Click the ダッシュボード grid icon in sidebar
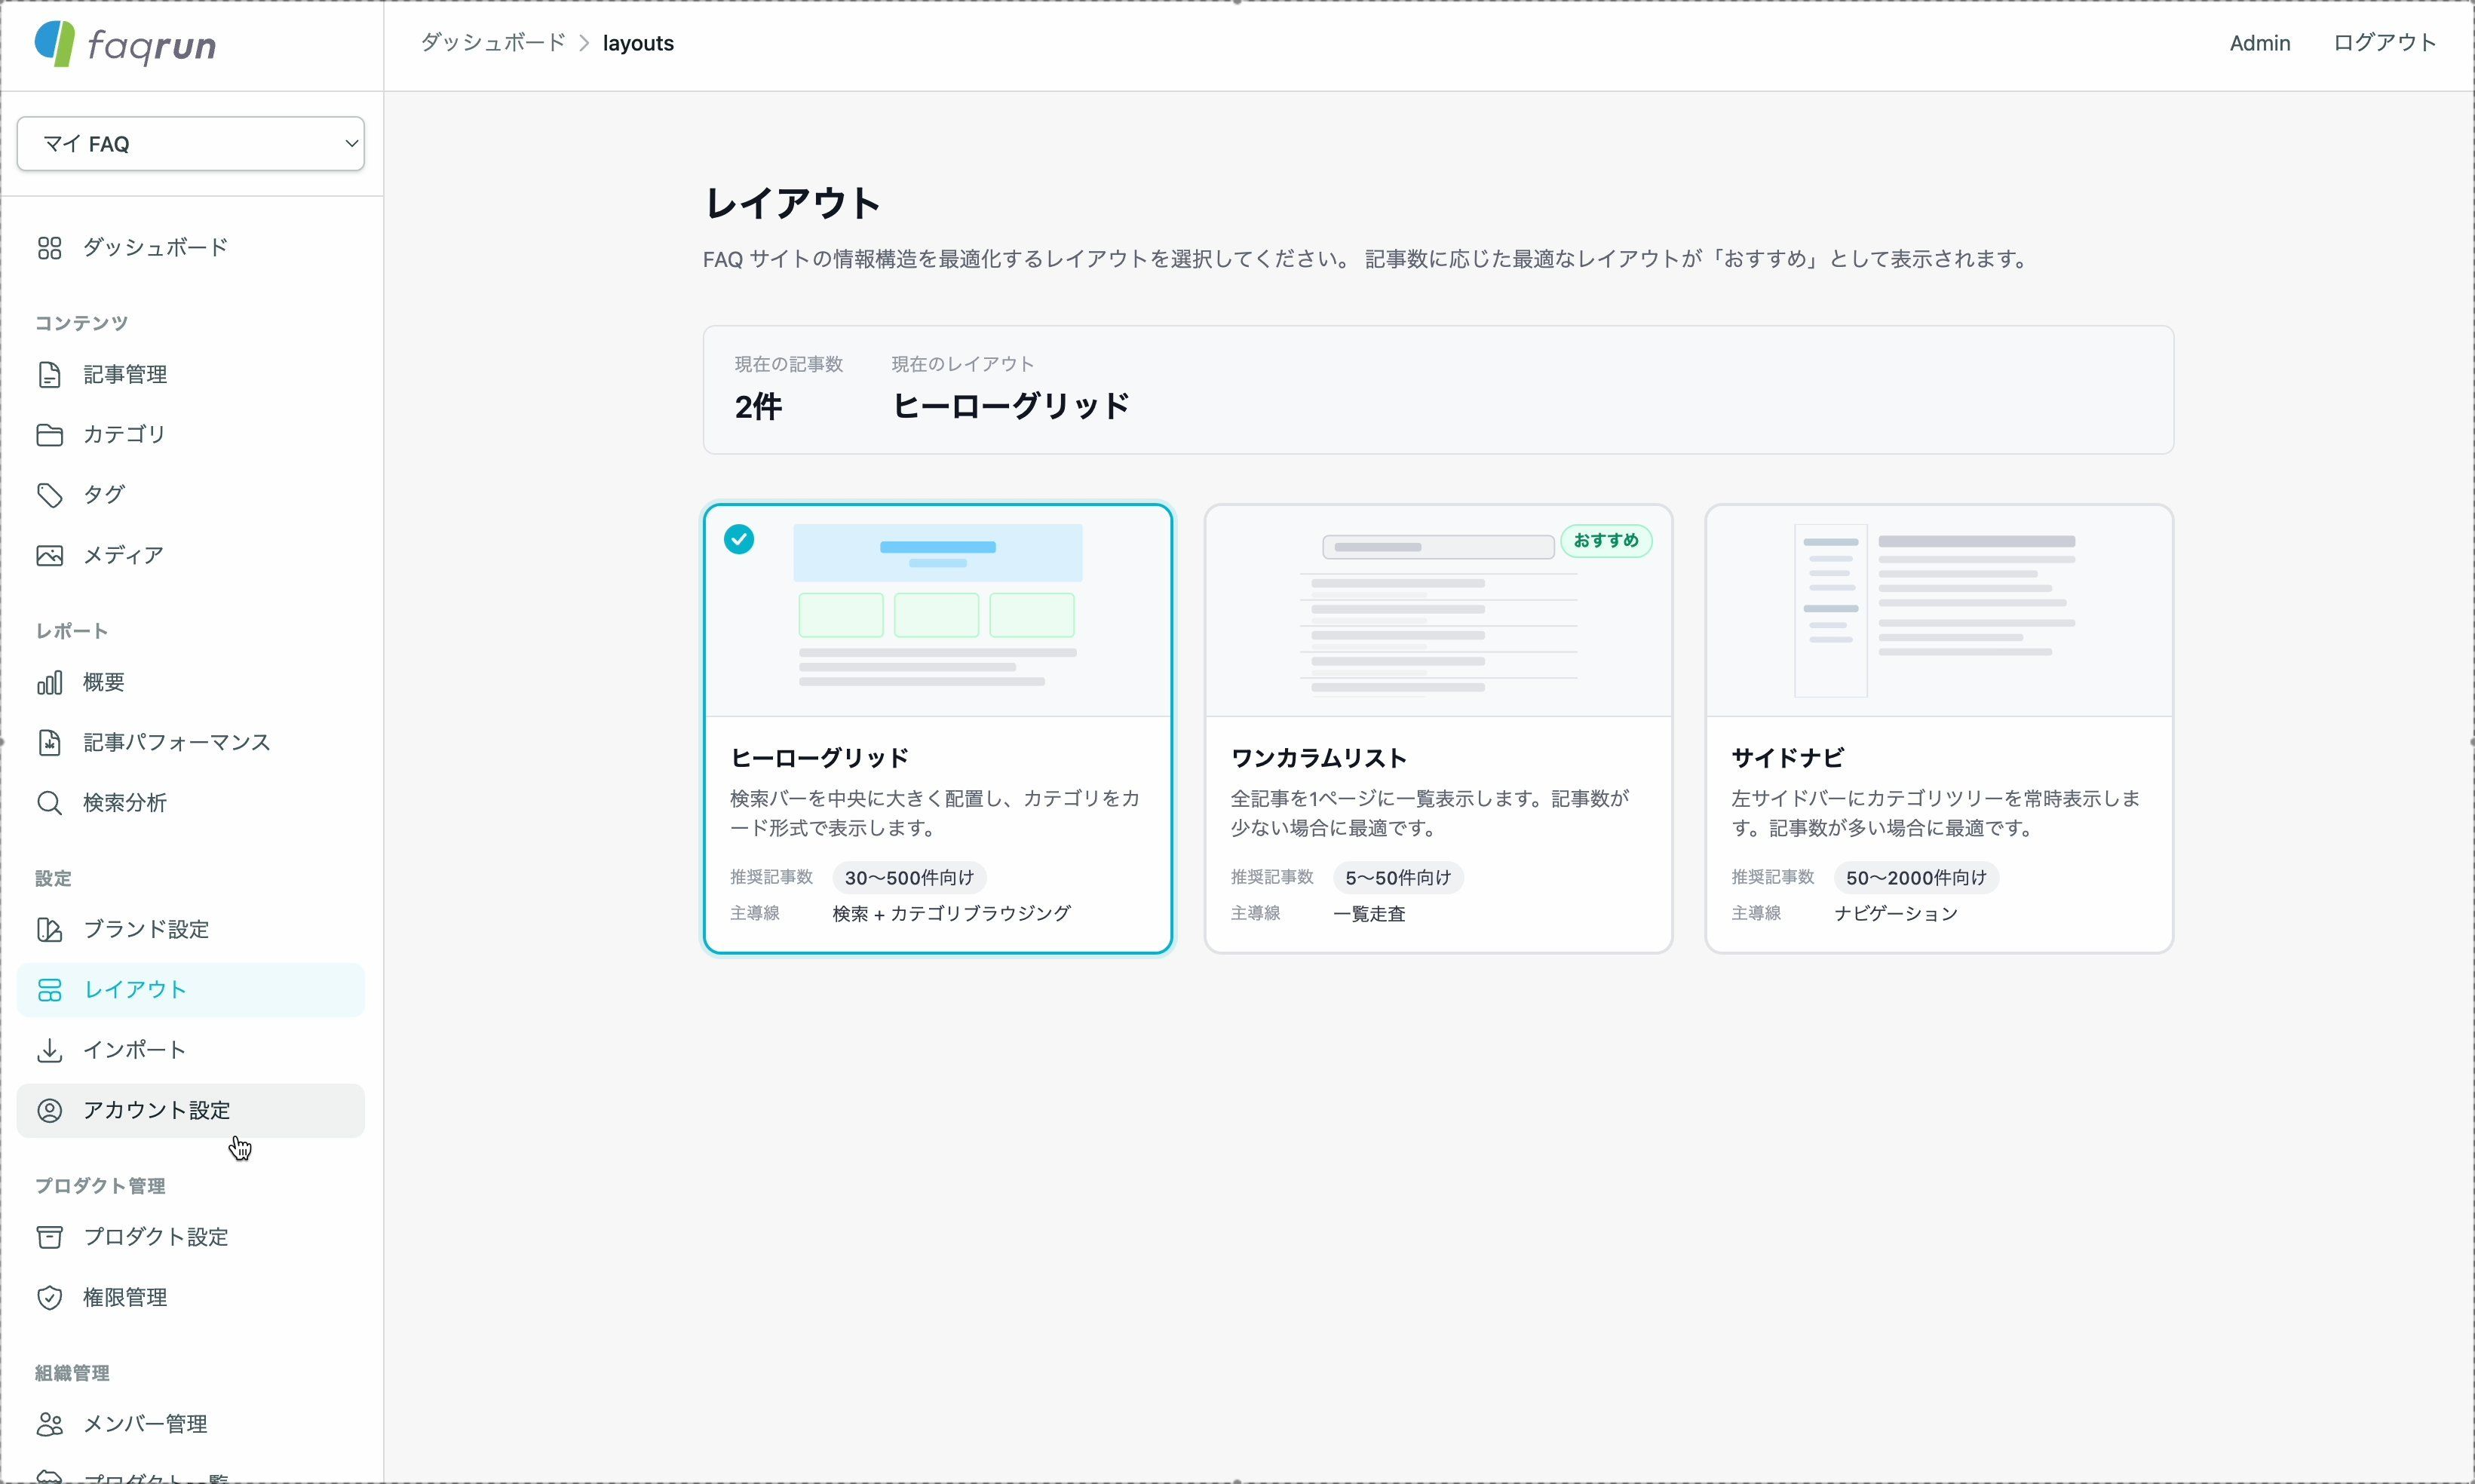This screenshot has width=2475, height=1484. (x=49, y=248)
